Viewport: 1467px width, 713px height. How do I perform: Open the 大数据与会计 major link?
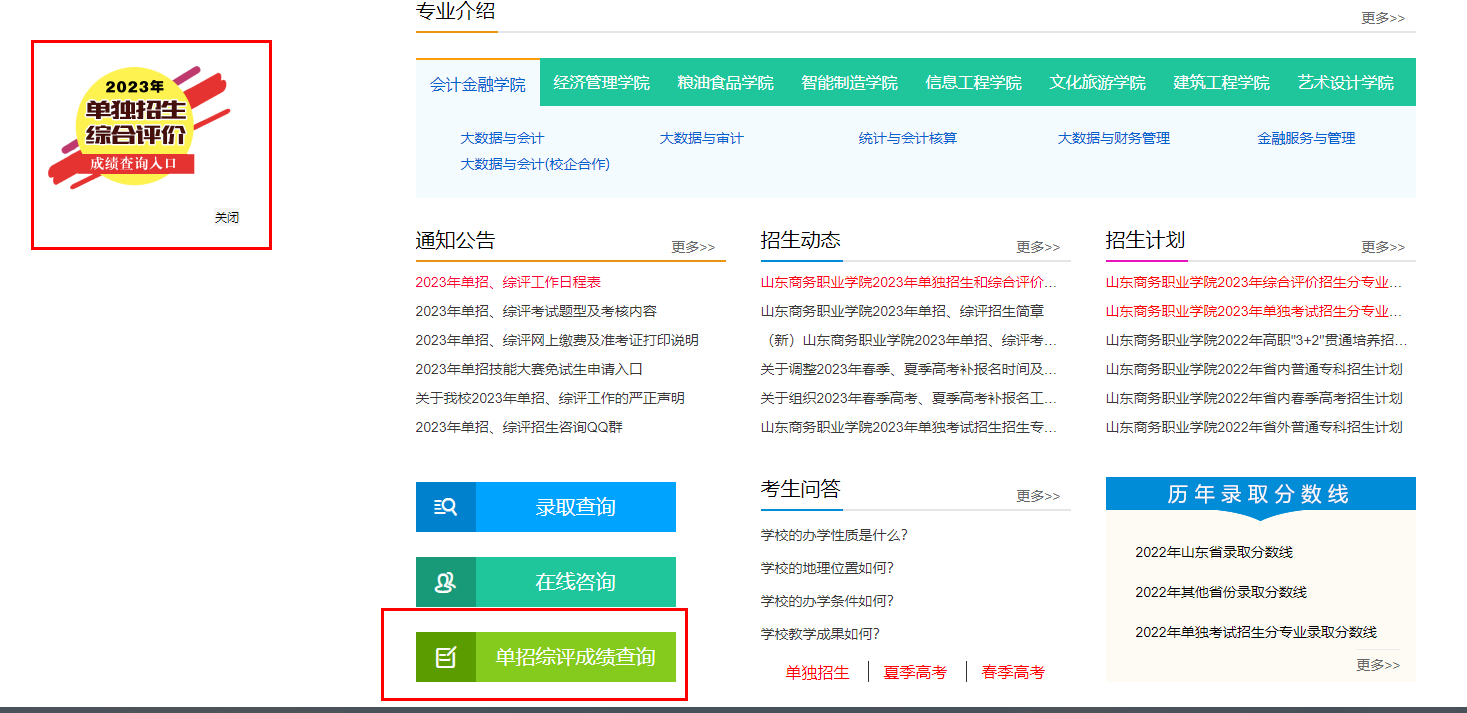(x=502, y=138)
